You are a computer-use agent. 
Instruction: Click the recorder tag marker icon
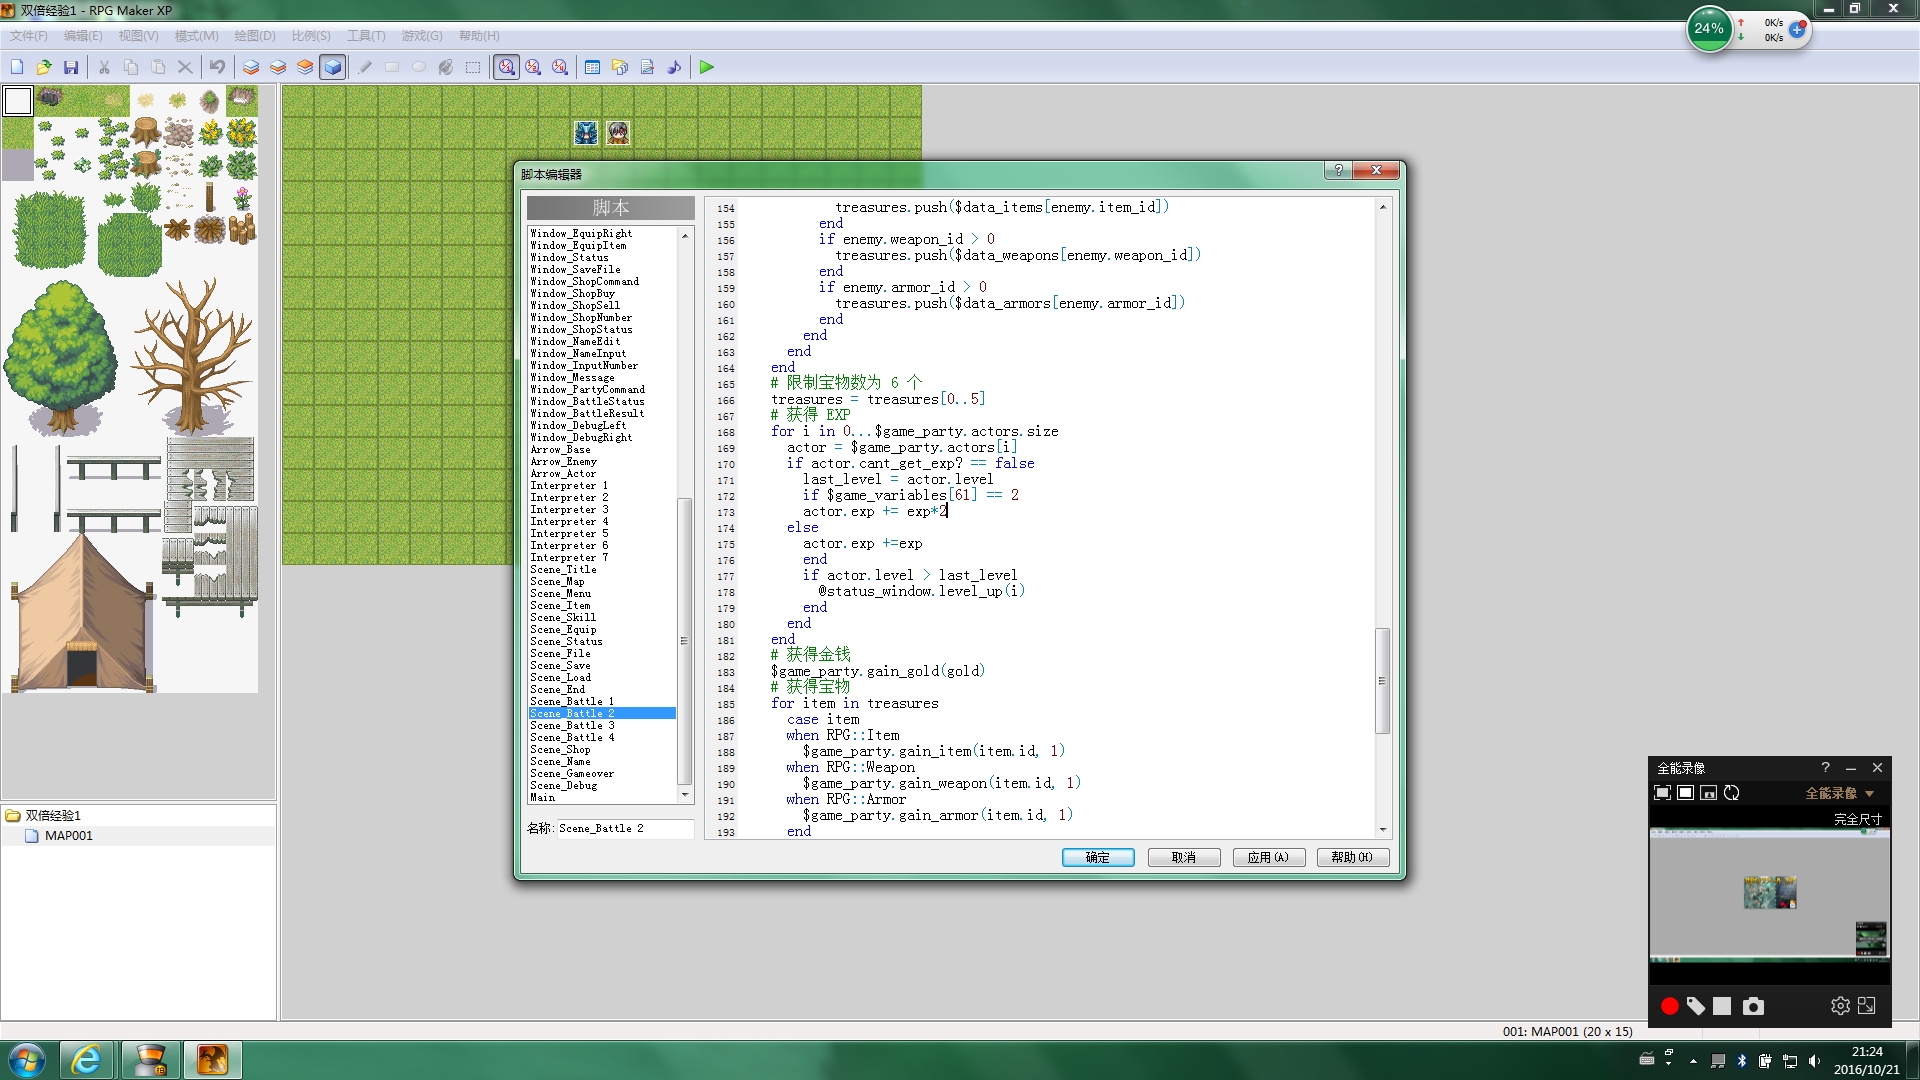(1696, 1006)
